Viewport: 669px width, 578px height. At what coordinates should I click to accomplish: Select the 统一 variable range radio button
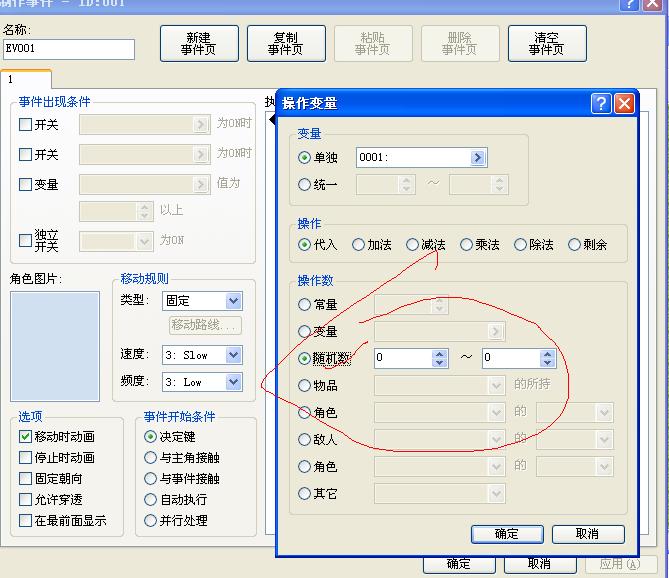pos(304,185)
